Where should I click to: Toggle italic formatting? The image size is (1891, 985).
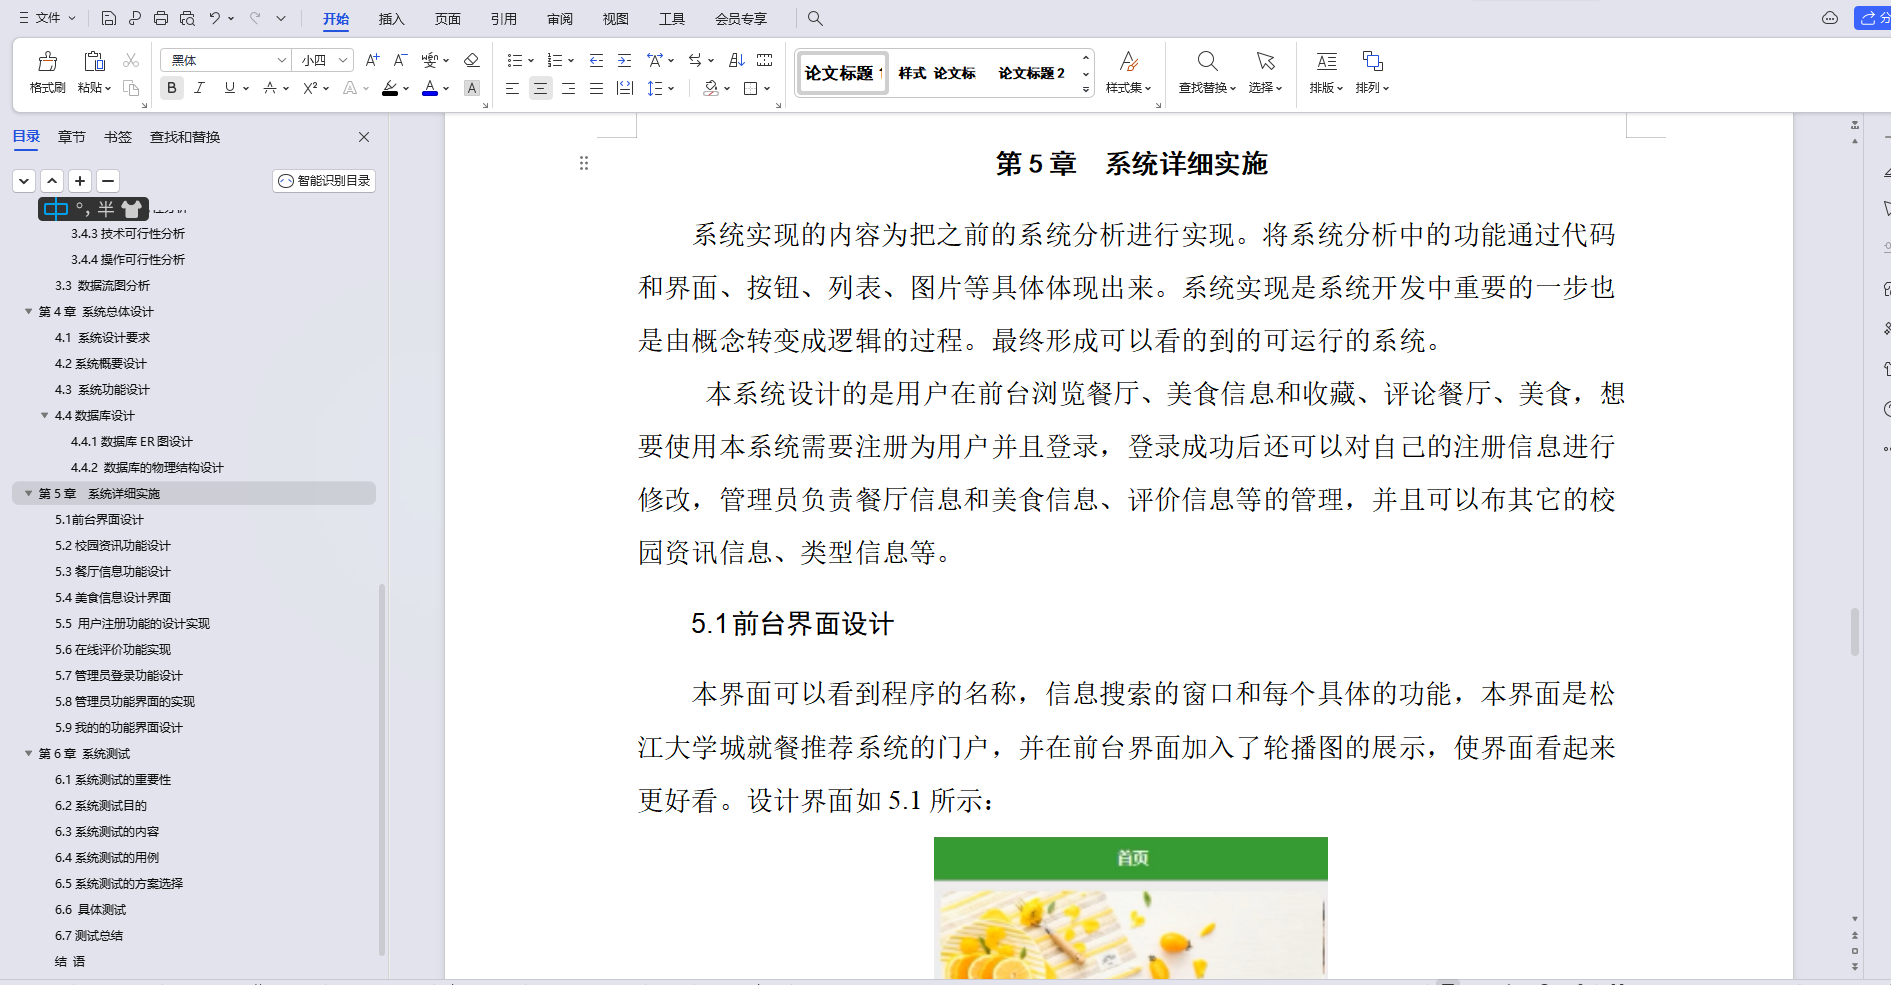[x=200, y=88]
